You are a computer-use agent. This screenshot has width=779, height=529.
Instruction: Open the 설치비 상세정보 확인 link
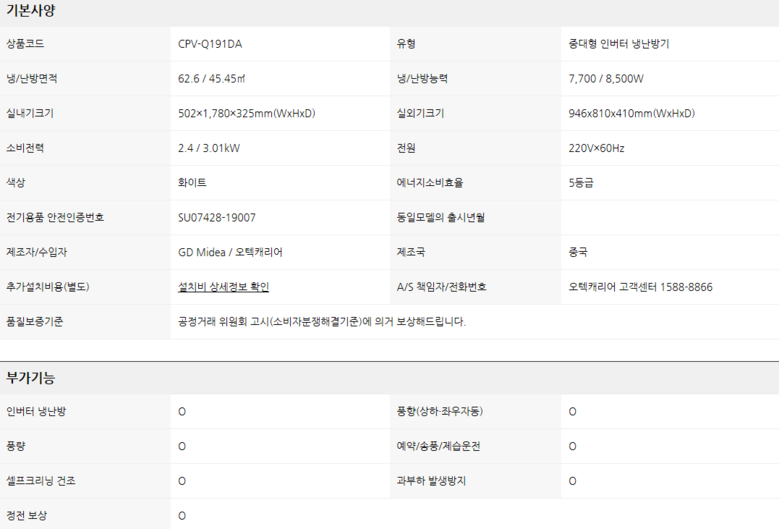[223, 287]
